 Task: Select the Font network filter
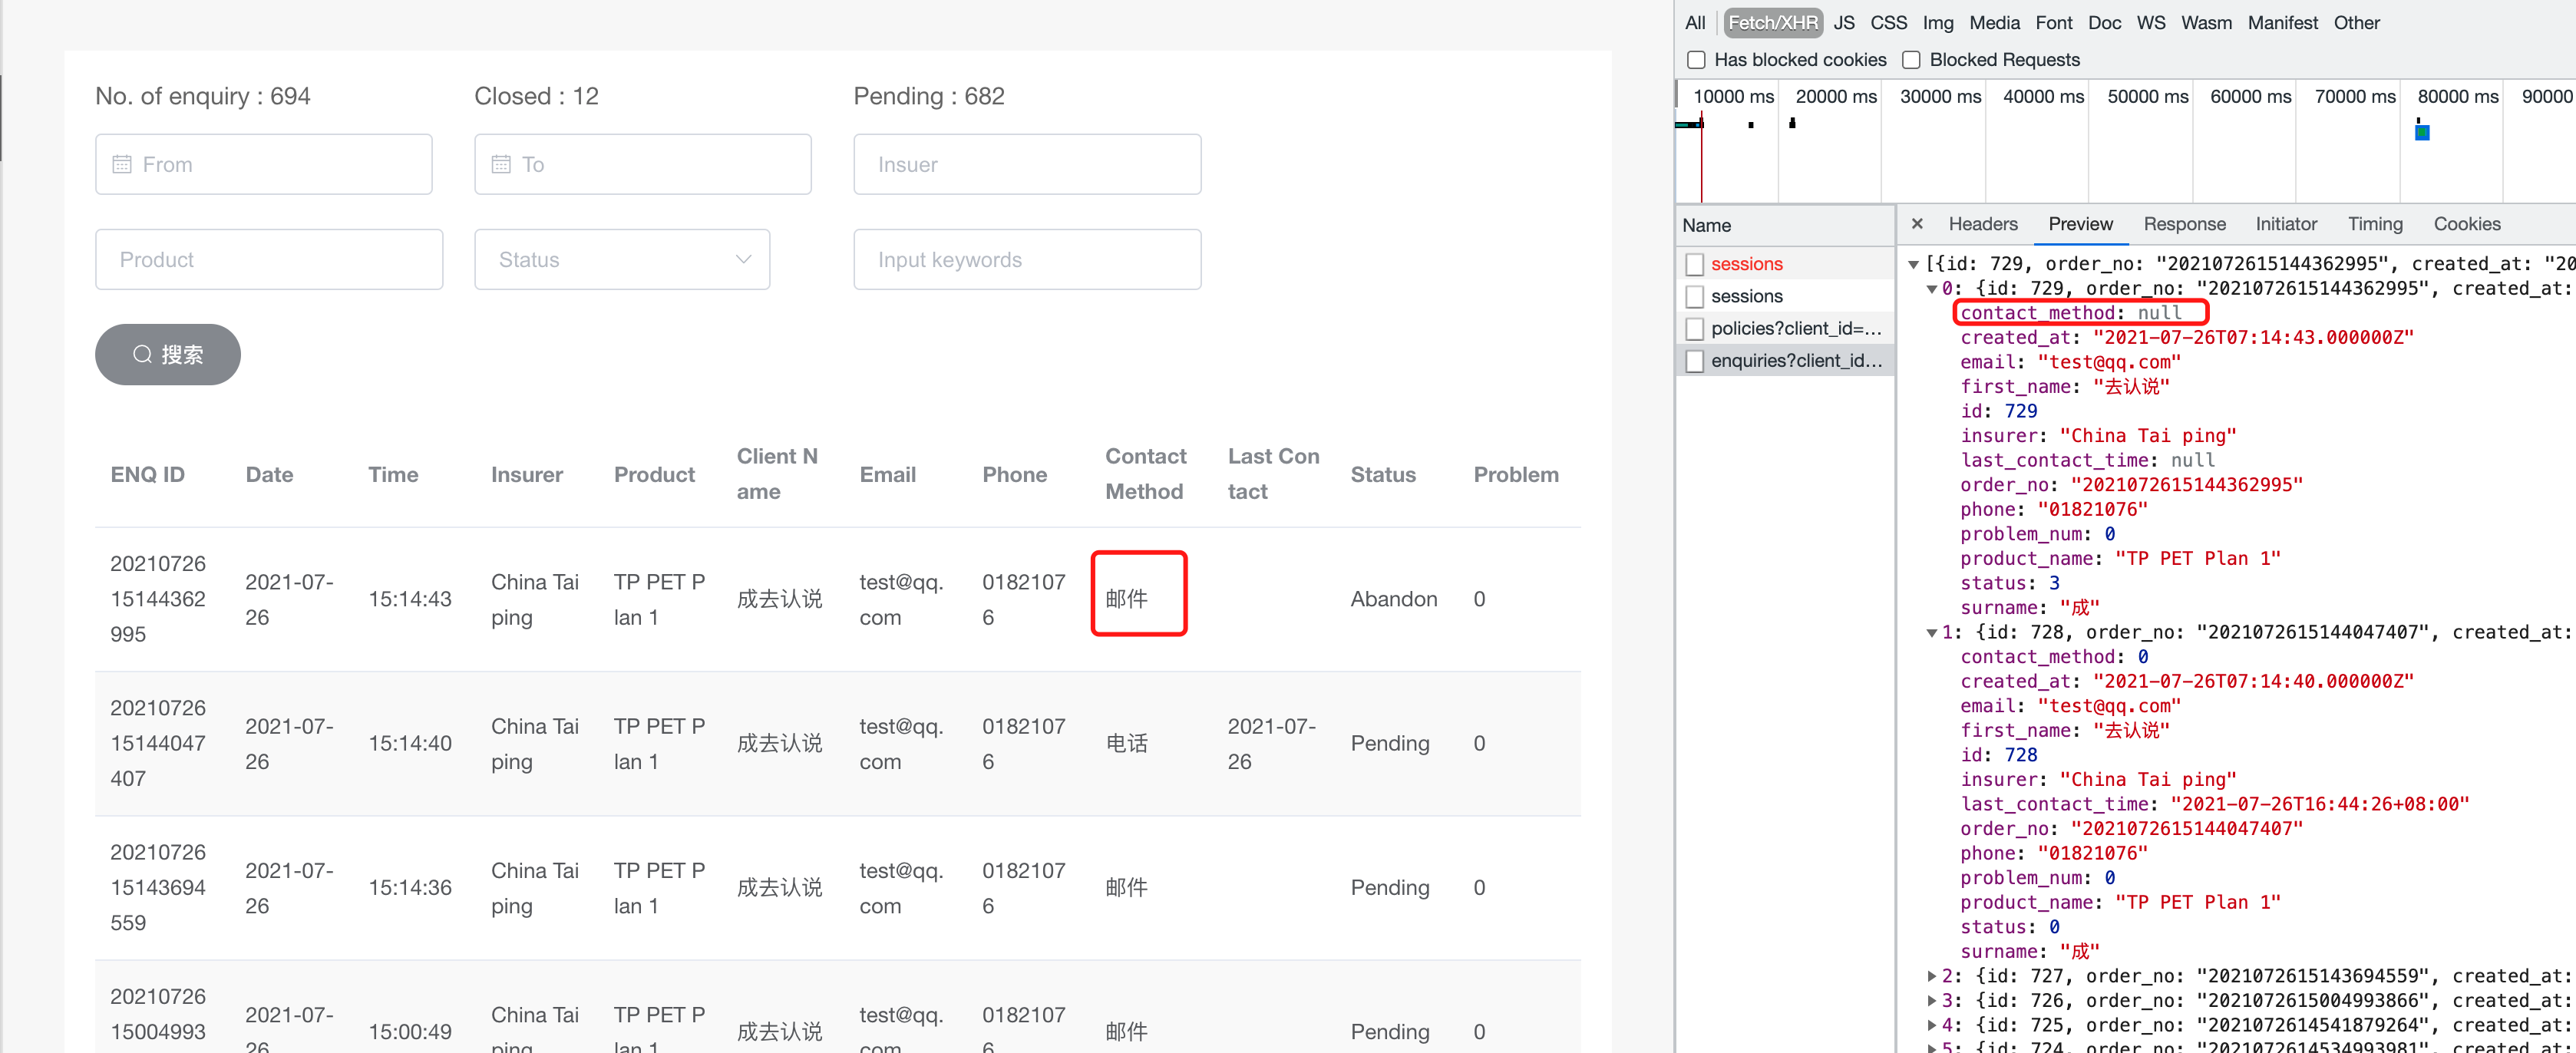[2054, 22]
